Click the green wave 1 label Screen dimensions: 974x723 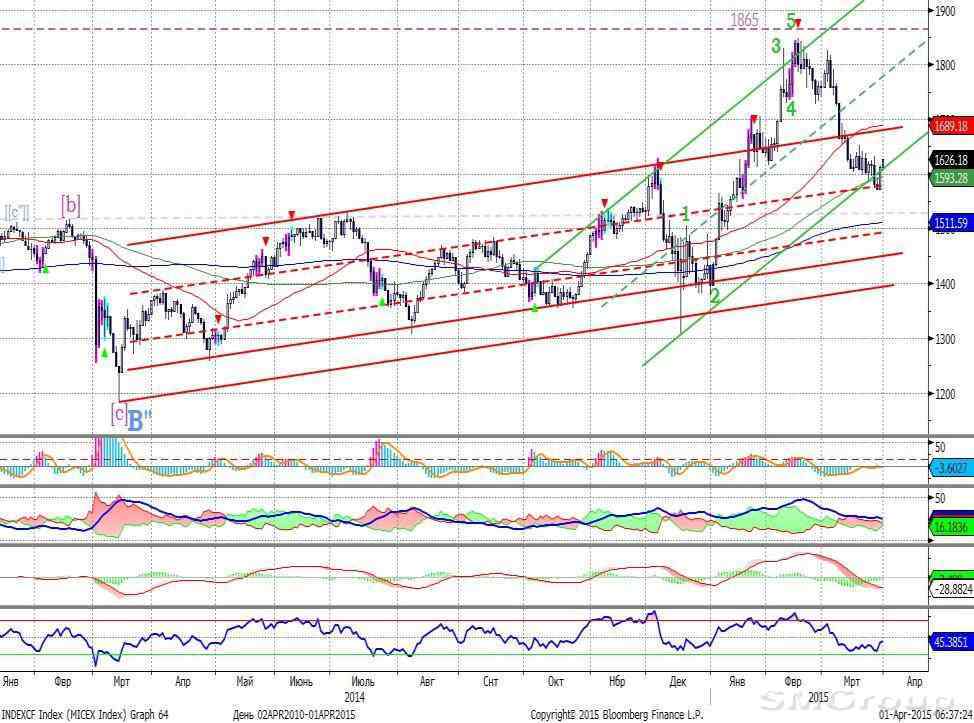[685, 215]
